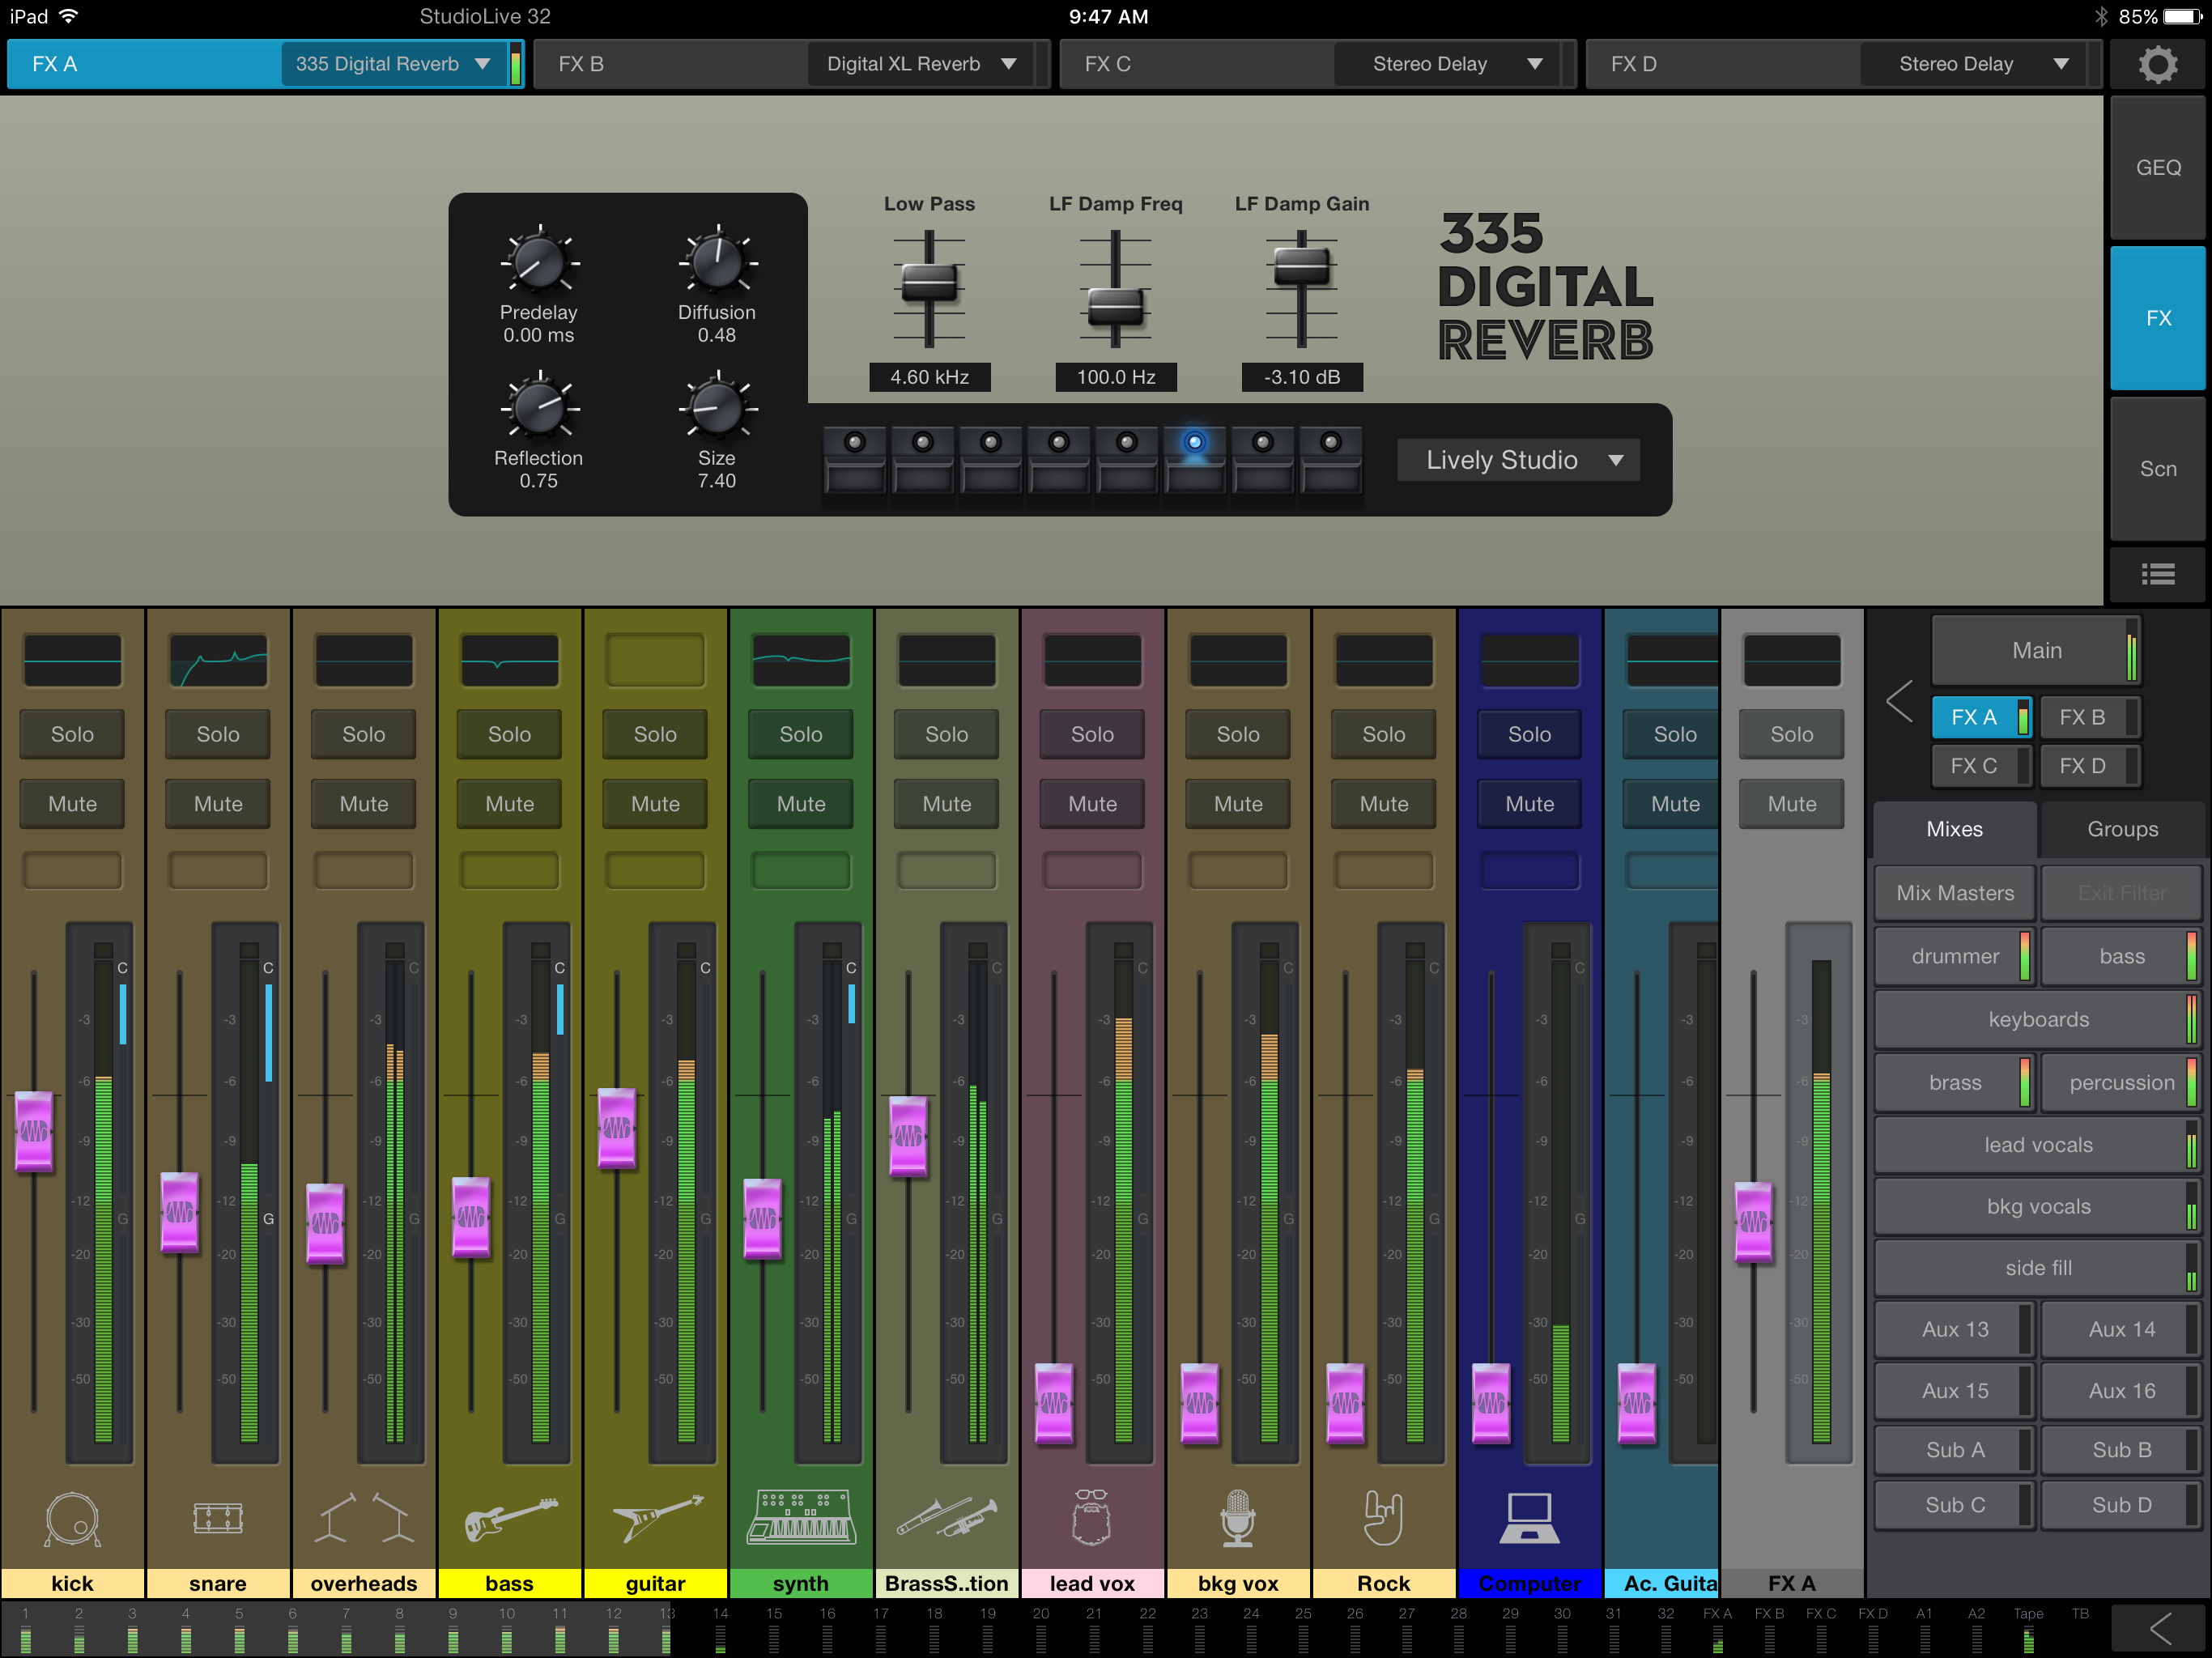Open the settings gear icon
The width and height of the screenshot is (2212, 1658).
coord(2157,65)
